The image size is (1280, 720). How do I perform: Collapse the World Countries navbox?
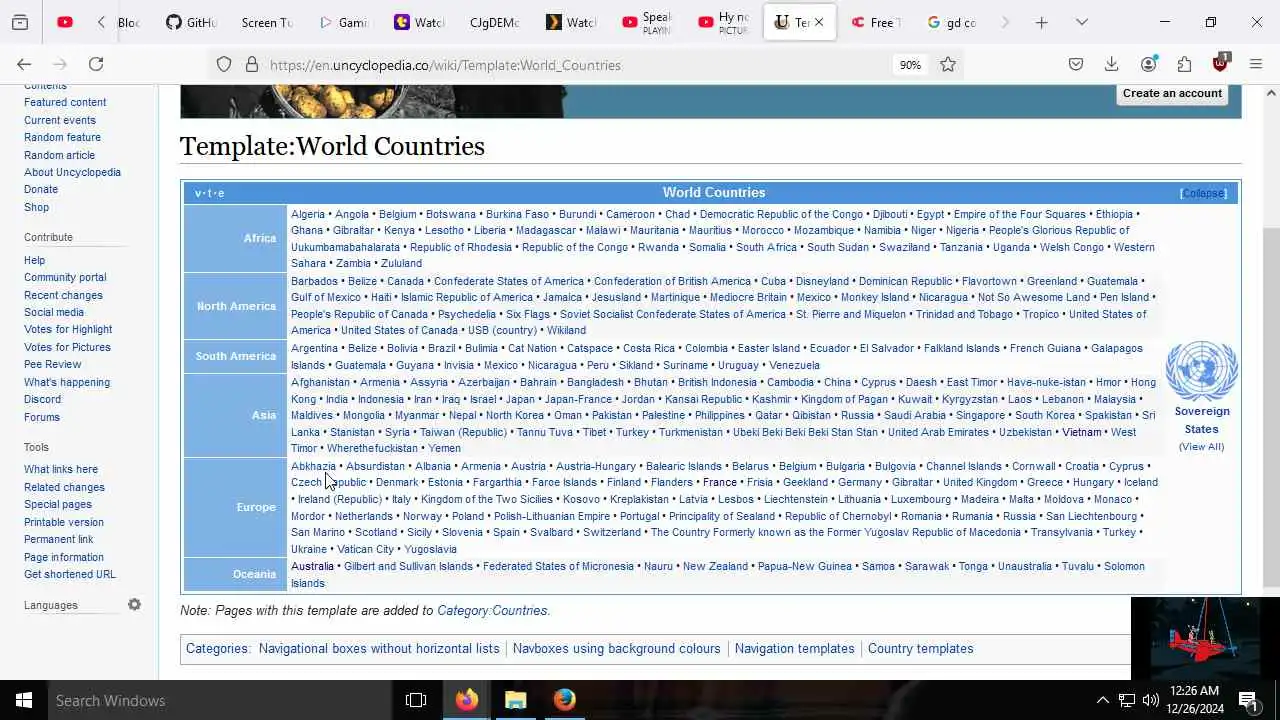1203,193
